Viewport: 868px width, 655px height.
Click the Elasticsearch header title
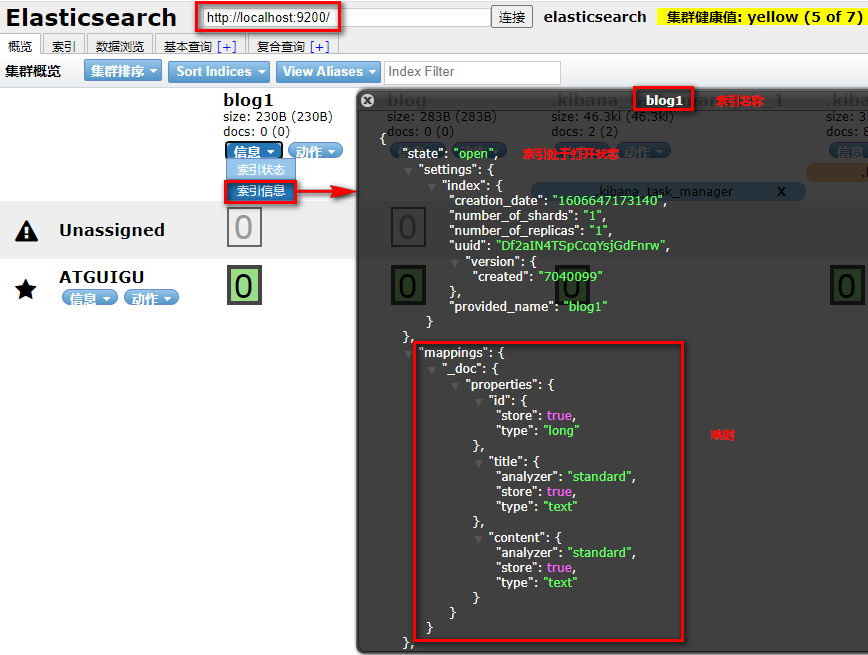coord(91,17)
